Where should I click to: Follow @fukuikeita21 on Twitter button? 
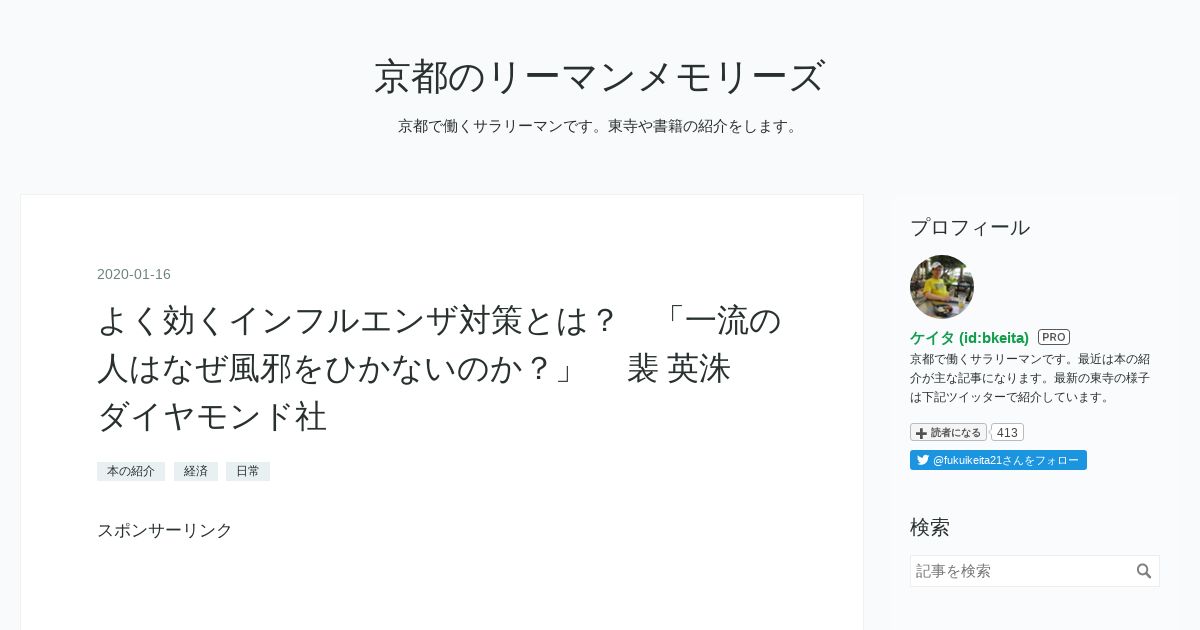coord(998,460)
